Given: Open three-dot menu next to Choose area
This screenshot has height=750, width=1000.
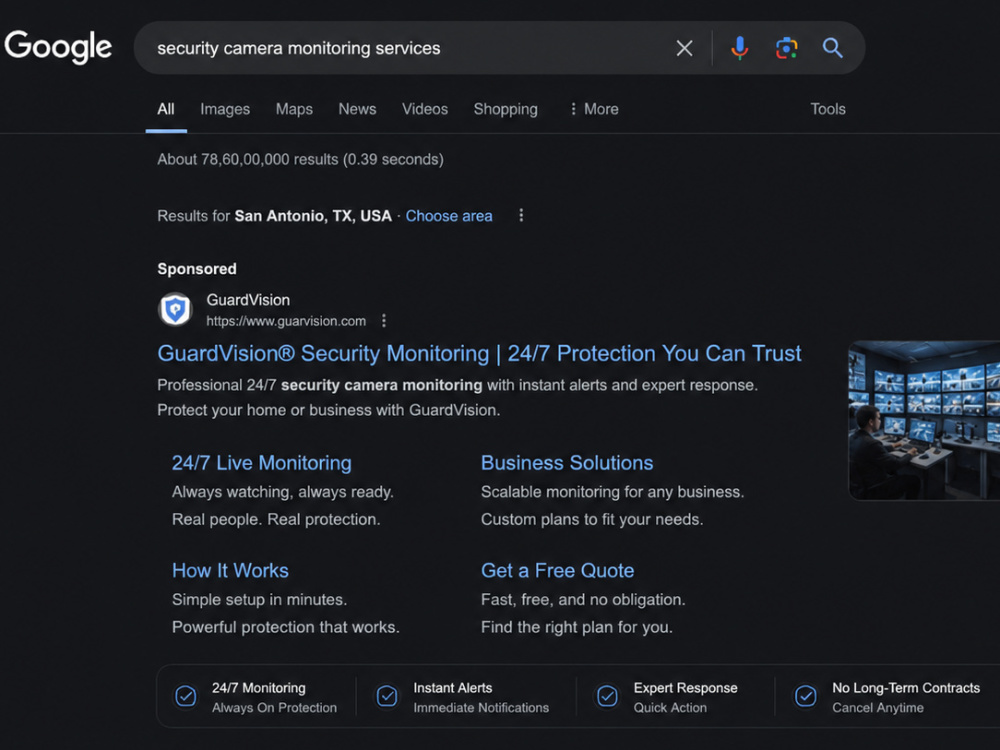Looking at the screenshot, I should pyautogui.click(x=521, y=216).
